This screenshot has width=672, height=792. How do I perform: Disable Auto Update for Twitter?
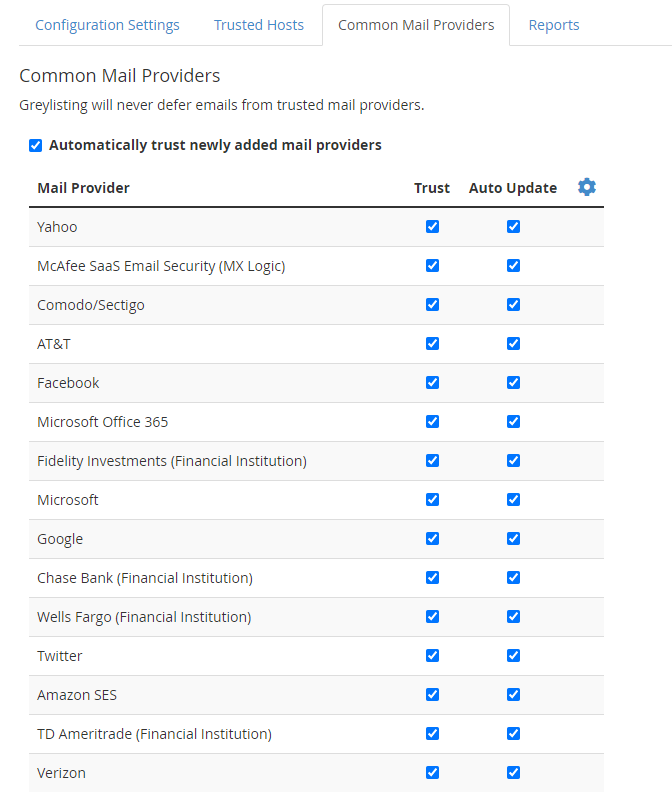(x=513, y=655)
